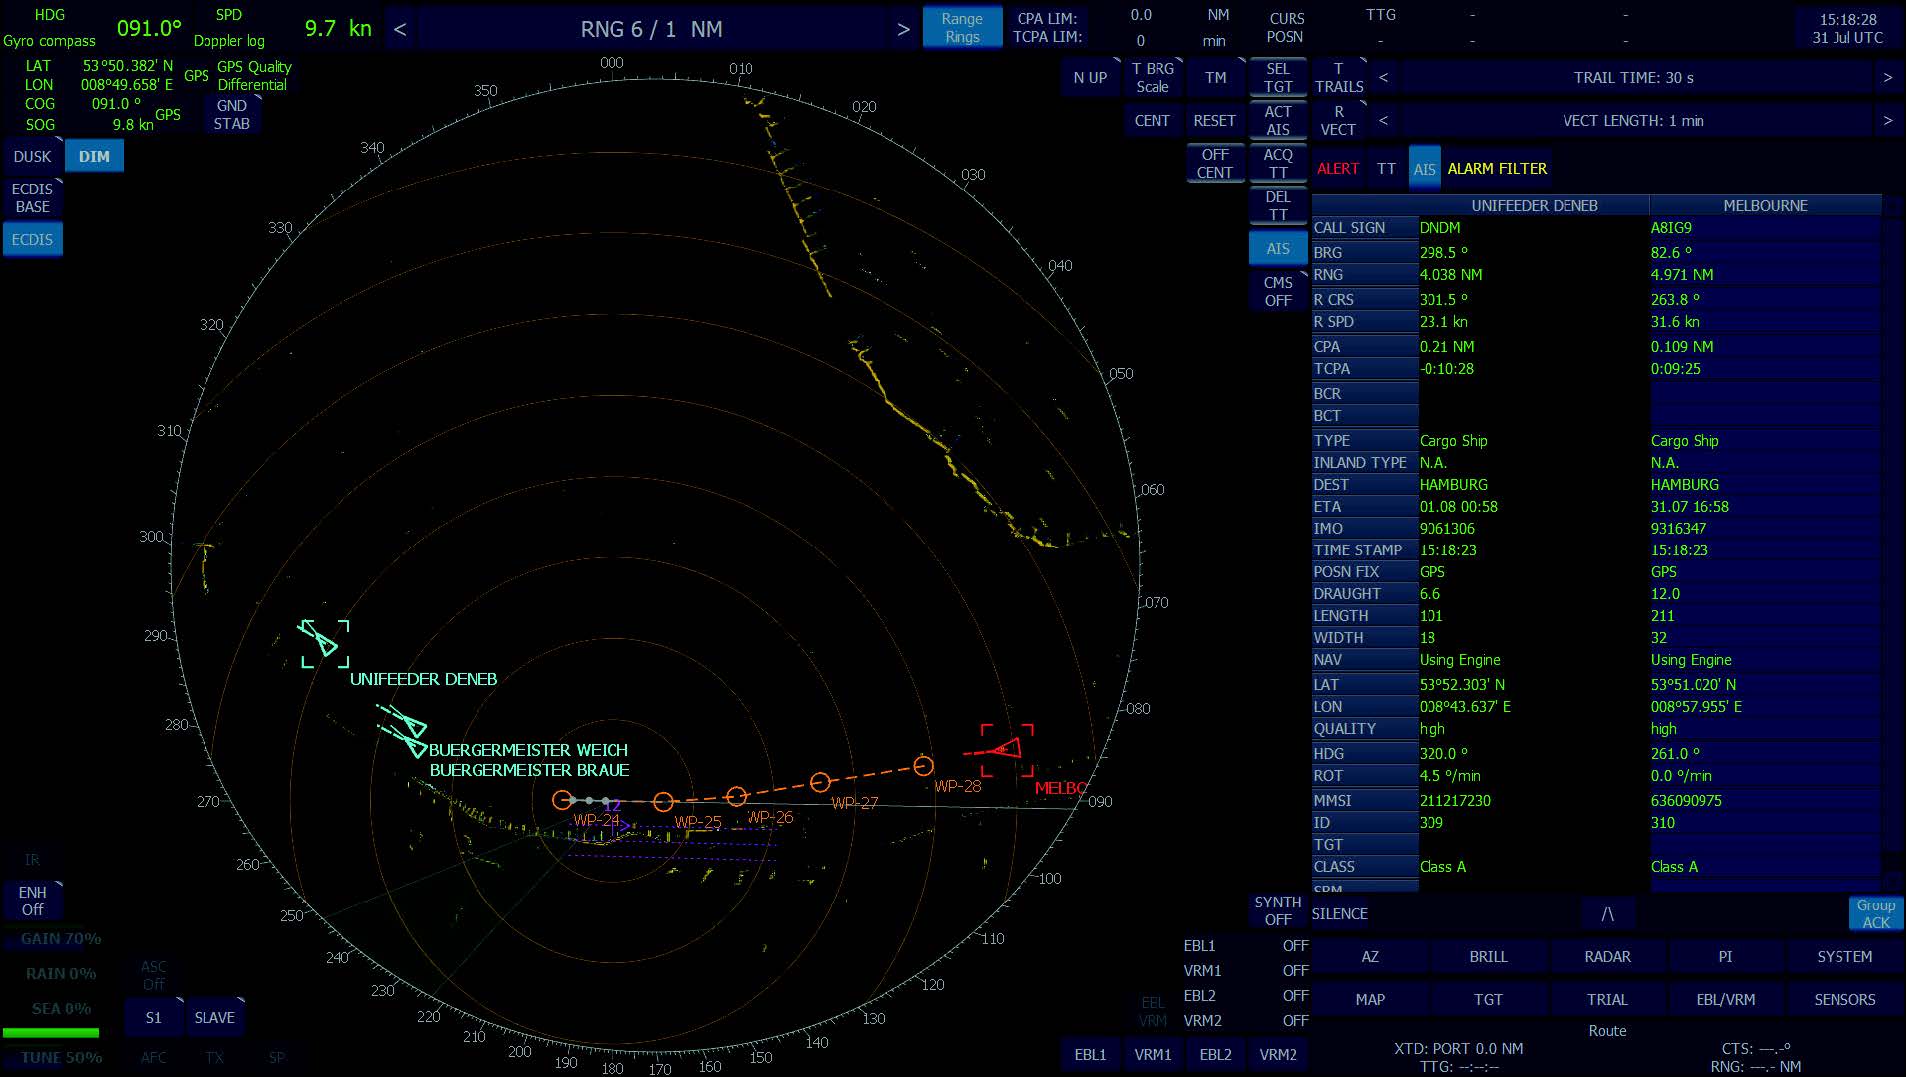Open the SYSTEM menu
The width and height of the screenshot is (1906, 1077).
click(1844, 956)
